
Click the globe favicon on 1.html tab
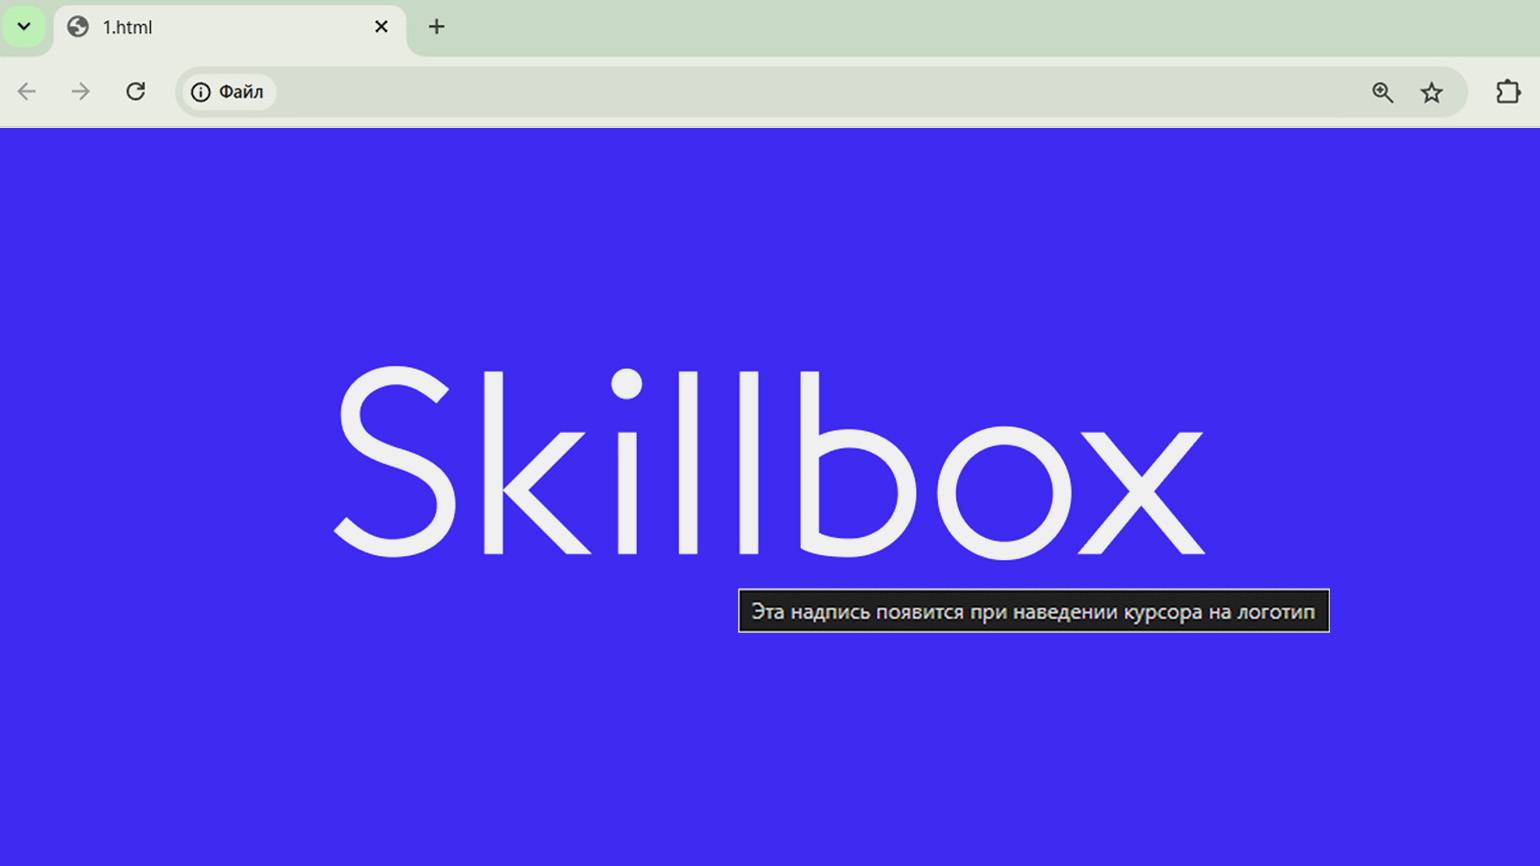point(78,27)
